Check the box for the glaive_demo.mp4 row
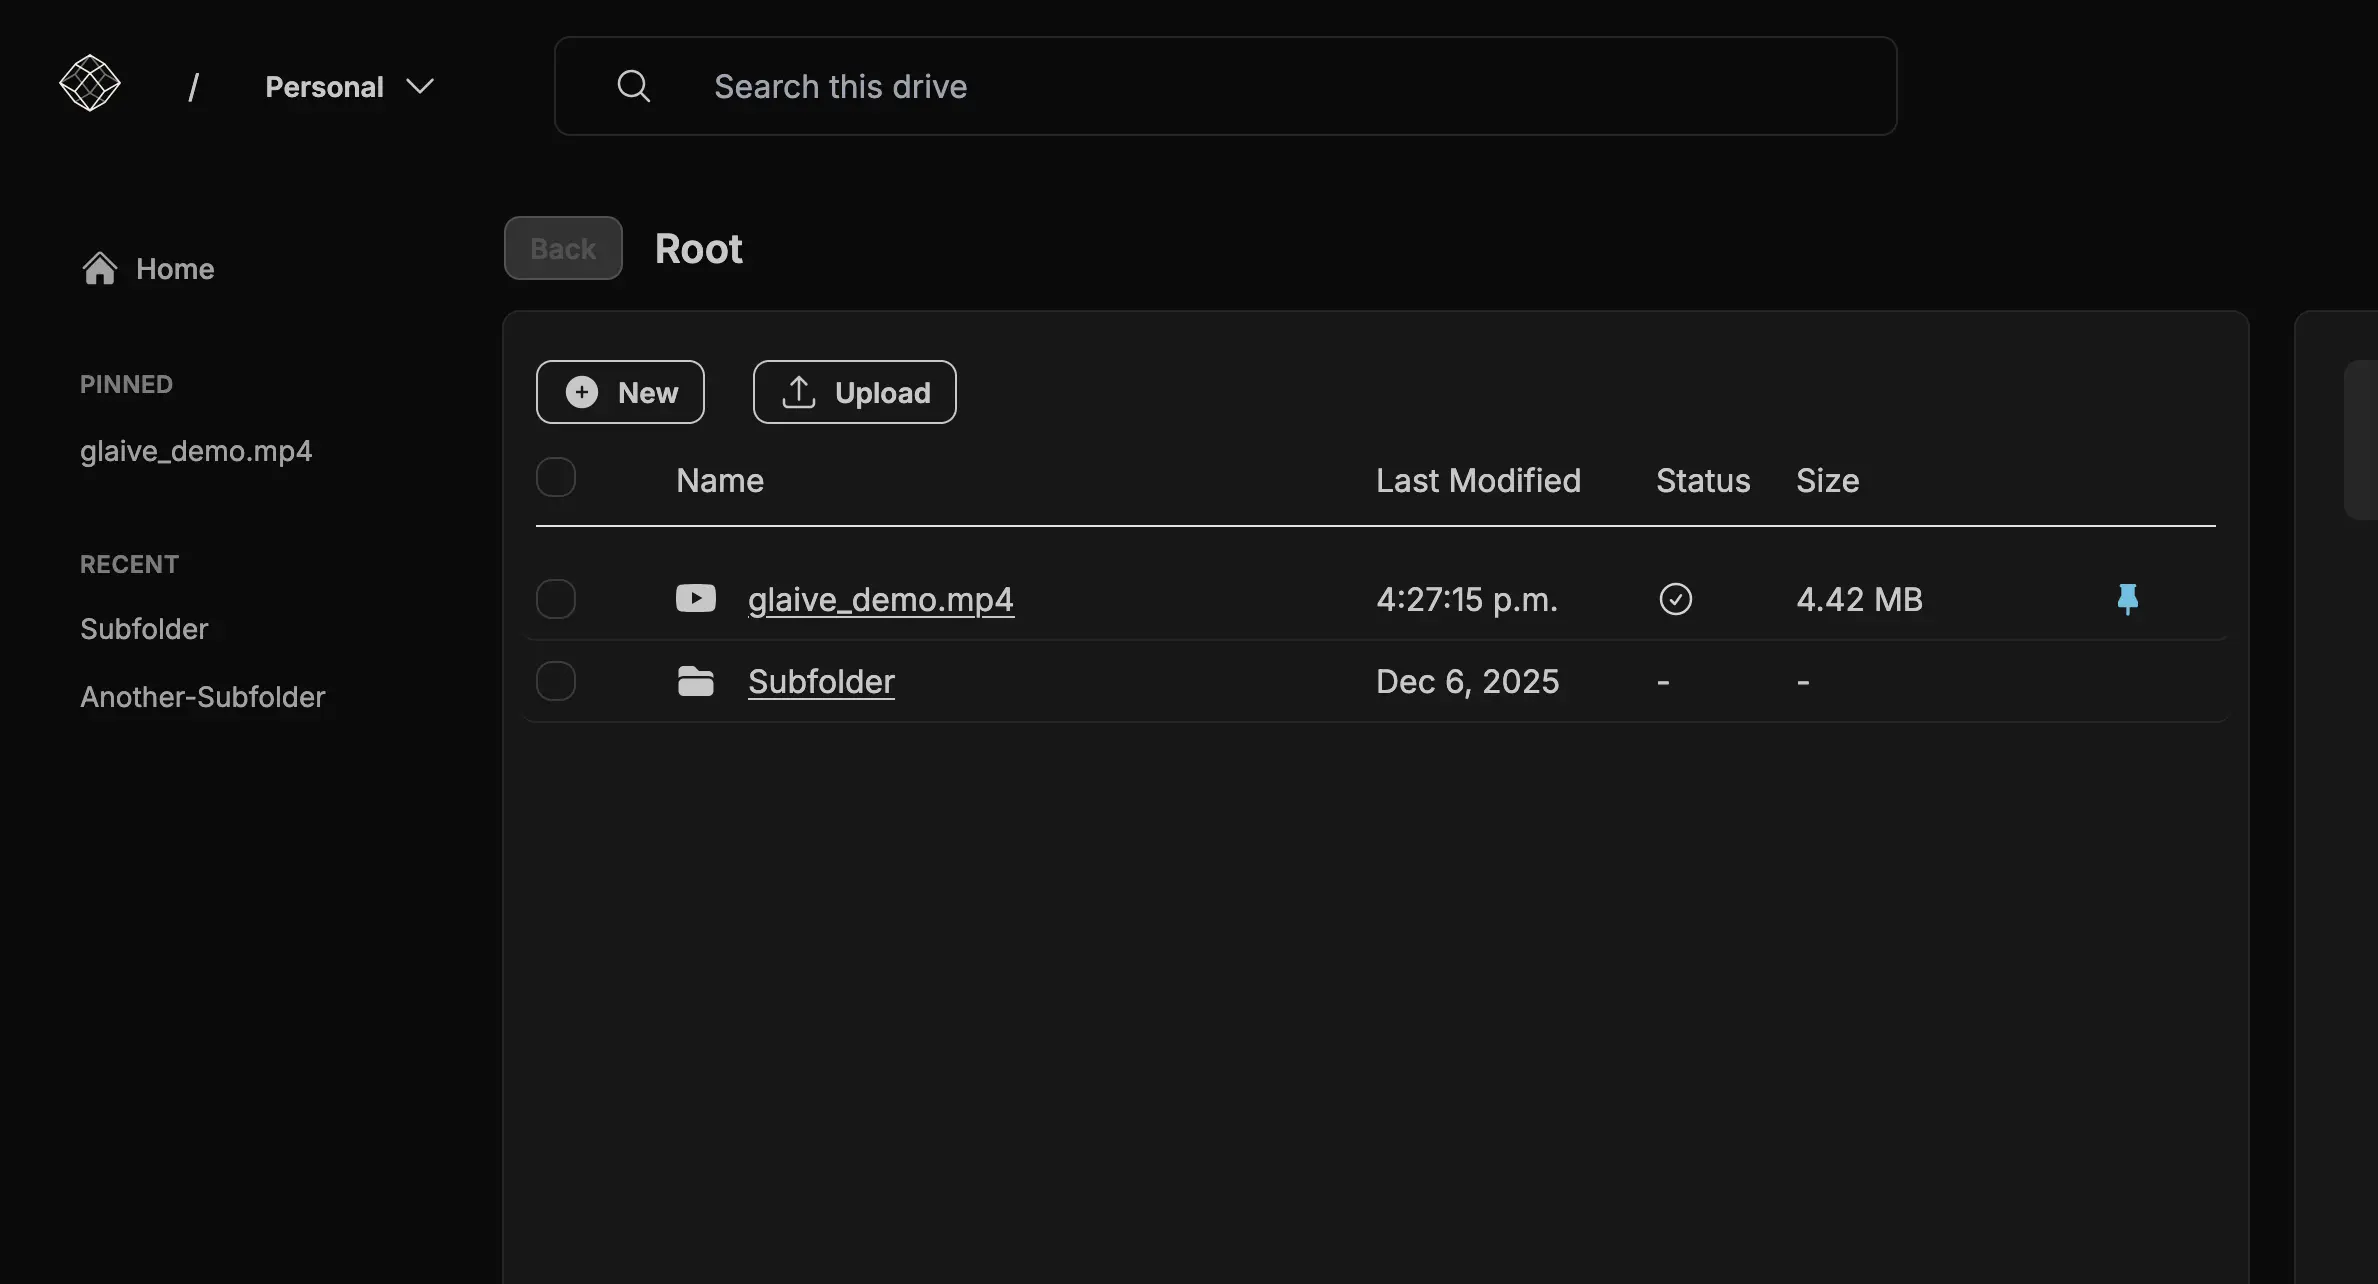This screenshot has width=2378, height=1284. click(556, 599)
